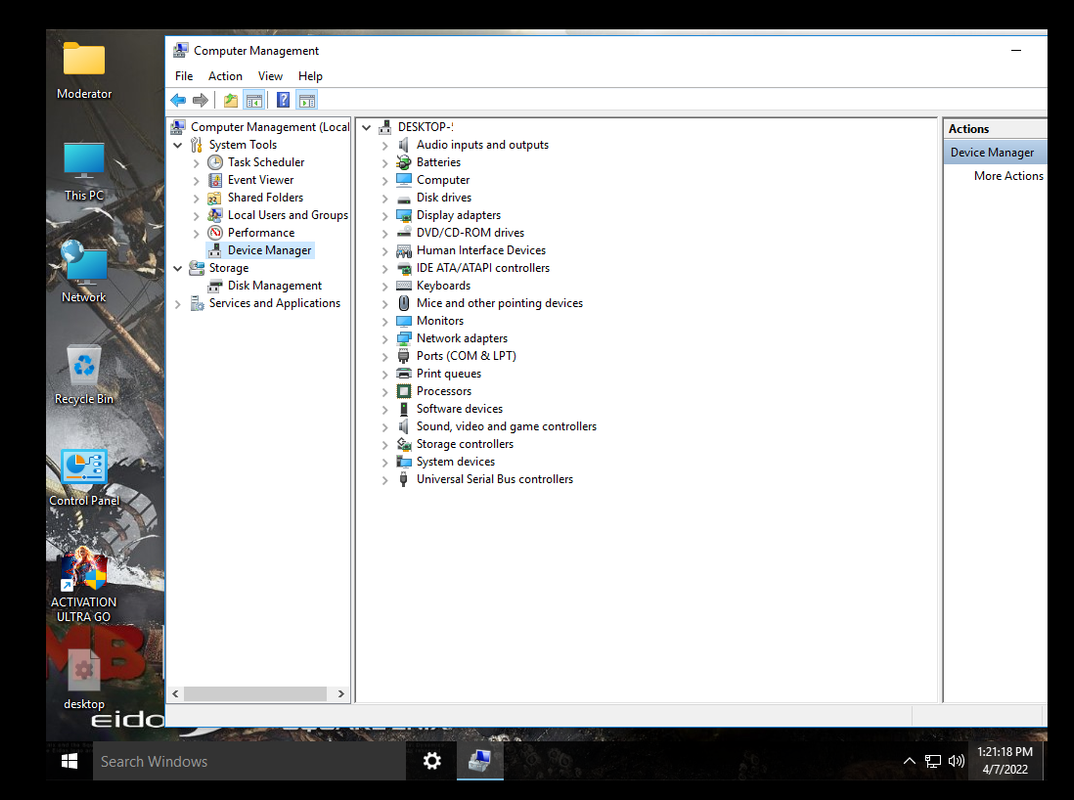
Task: Toggle Show/Hide Console Tree toolbar icon
Action: [254, 101]
